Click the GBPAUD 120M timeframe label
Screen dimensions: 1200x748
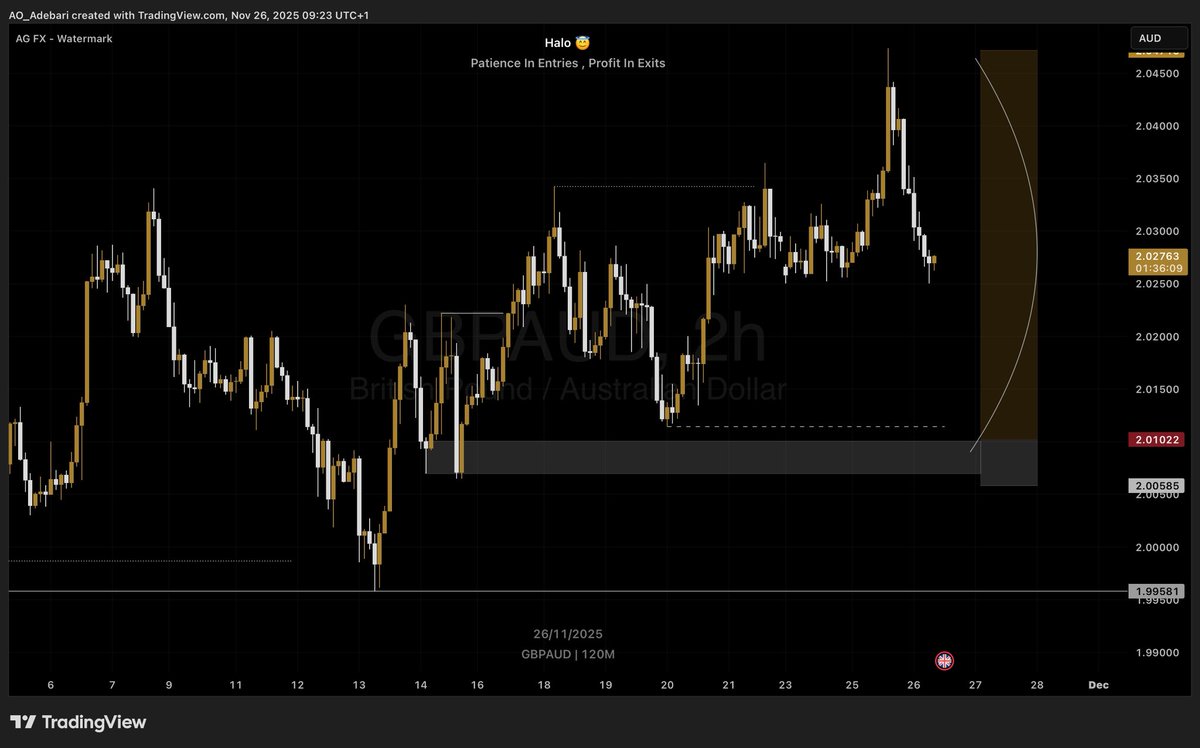pyautogui.click(x=570, y=654)
